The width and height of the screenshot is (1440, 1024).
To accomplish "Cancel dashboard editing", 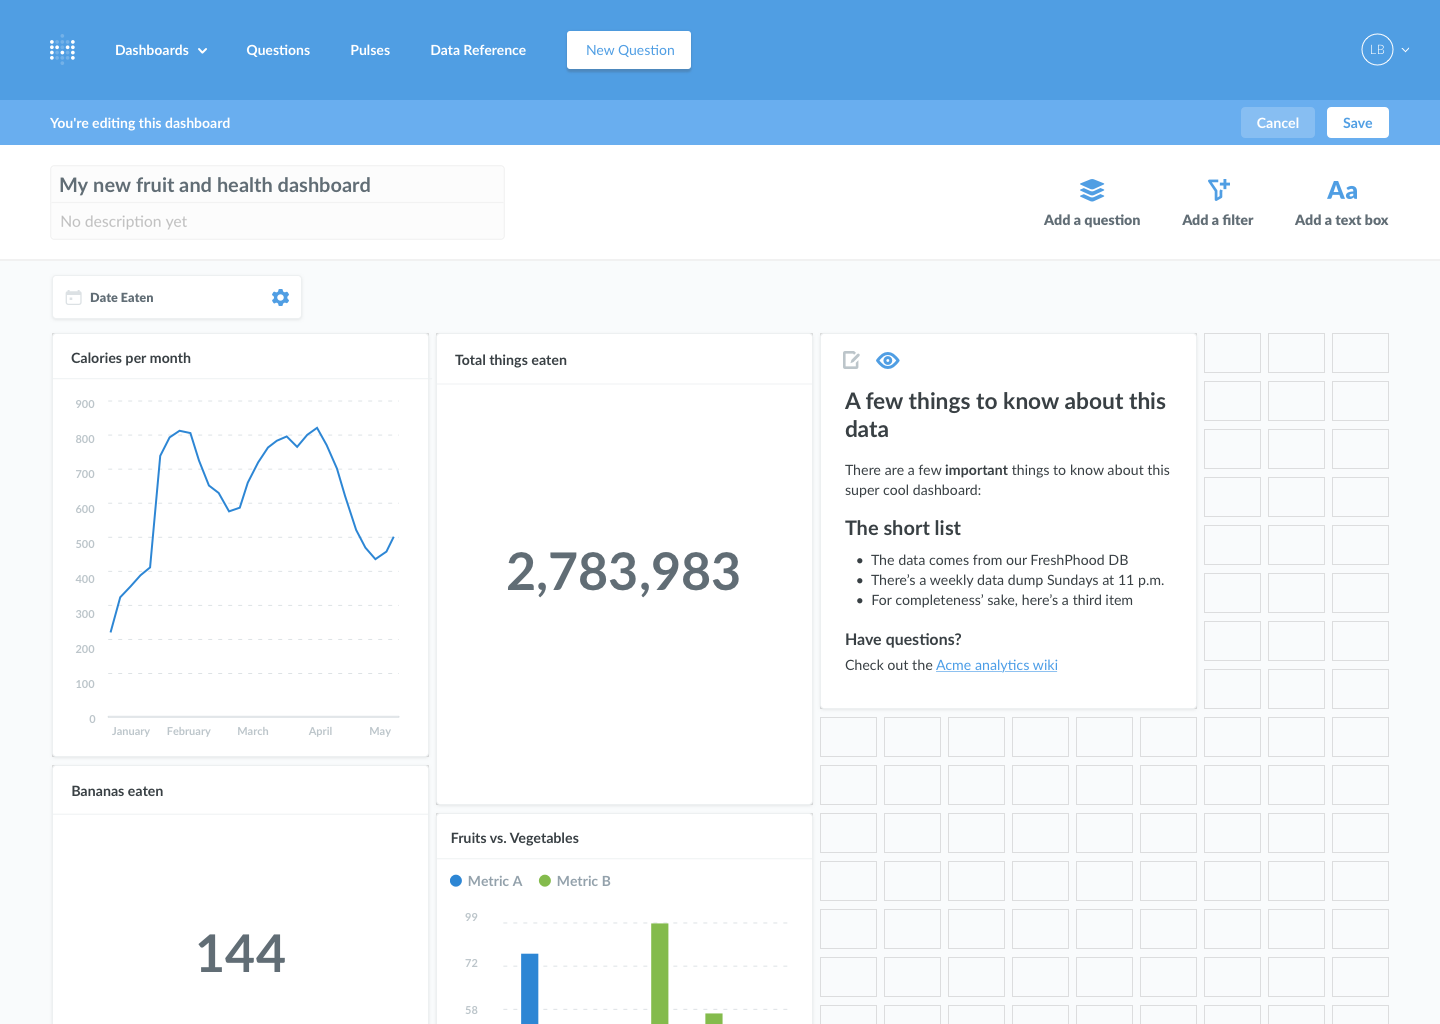I will 1277,122.
